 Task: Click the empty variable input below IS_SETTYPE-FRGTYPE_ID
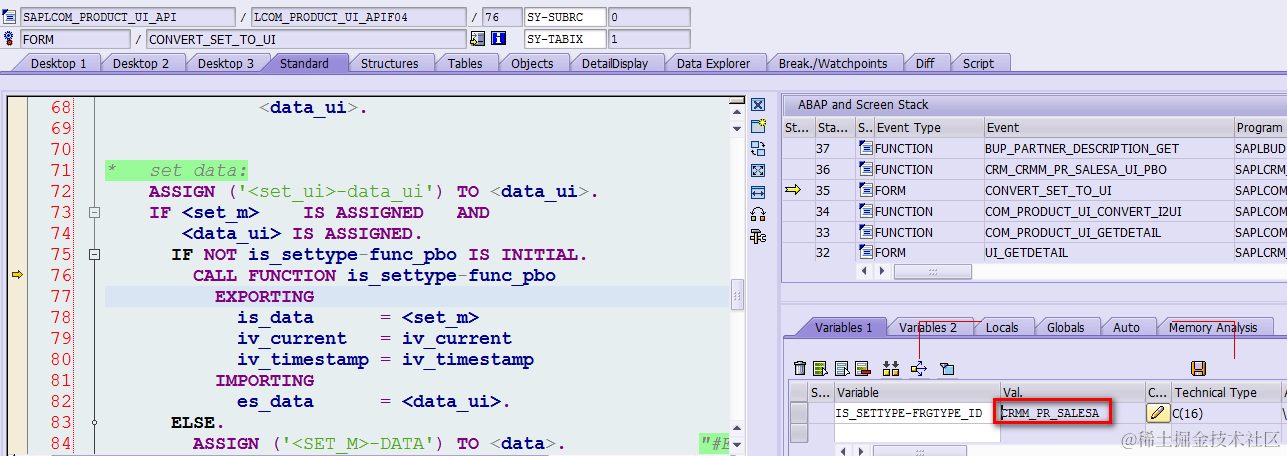point(917,432)
